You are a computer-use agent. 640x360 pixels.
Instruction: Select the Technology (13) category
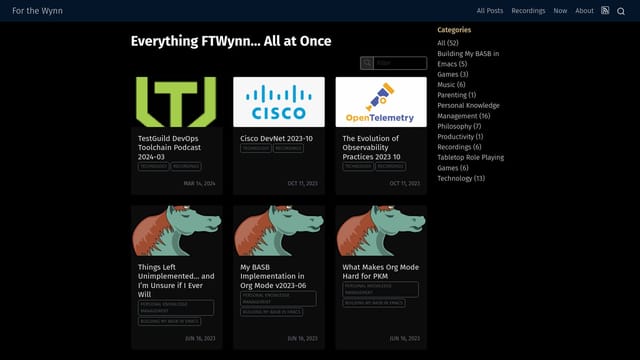461,178
